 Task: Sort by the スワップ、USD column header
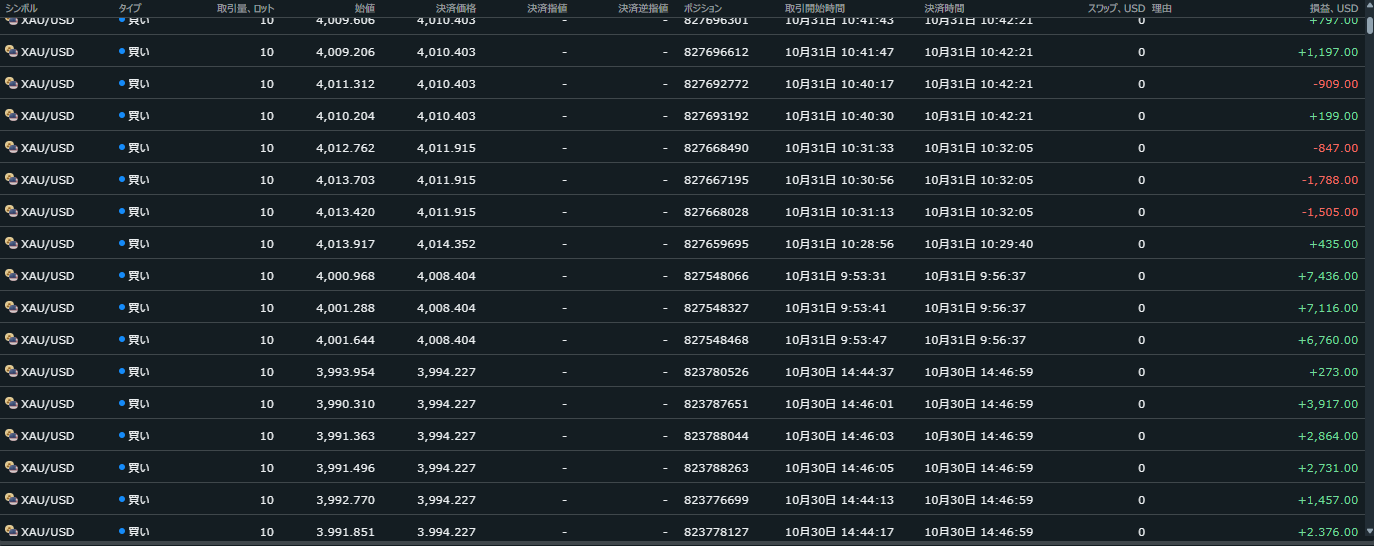click(x=1116, y=8)
